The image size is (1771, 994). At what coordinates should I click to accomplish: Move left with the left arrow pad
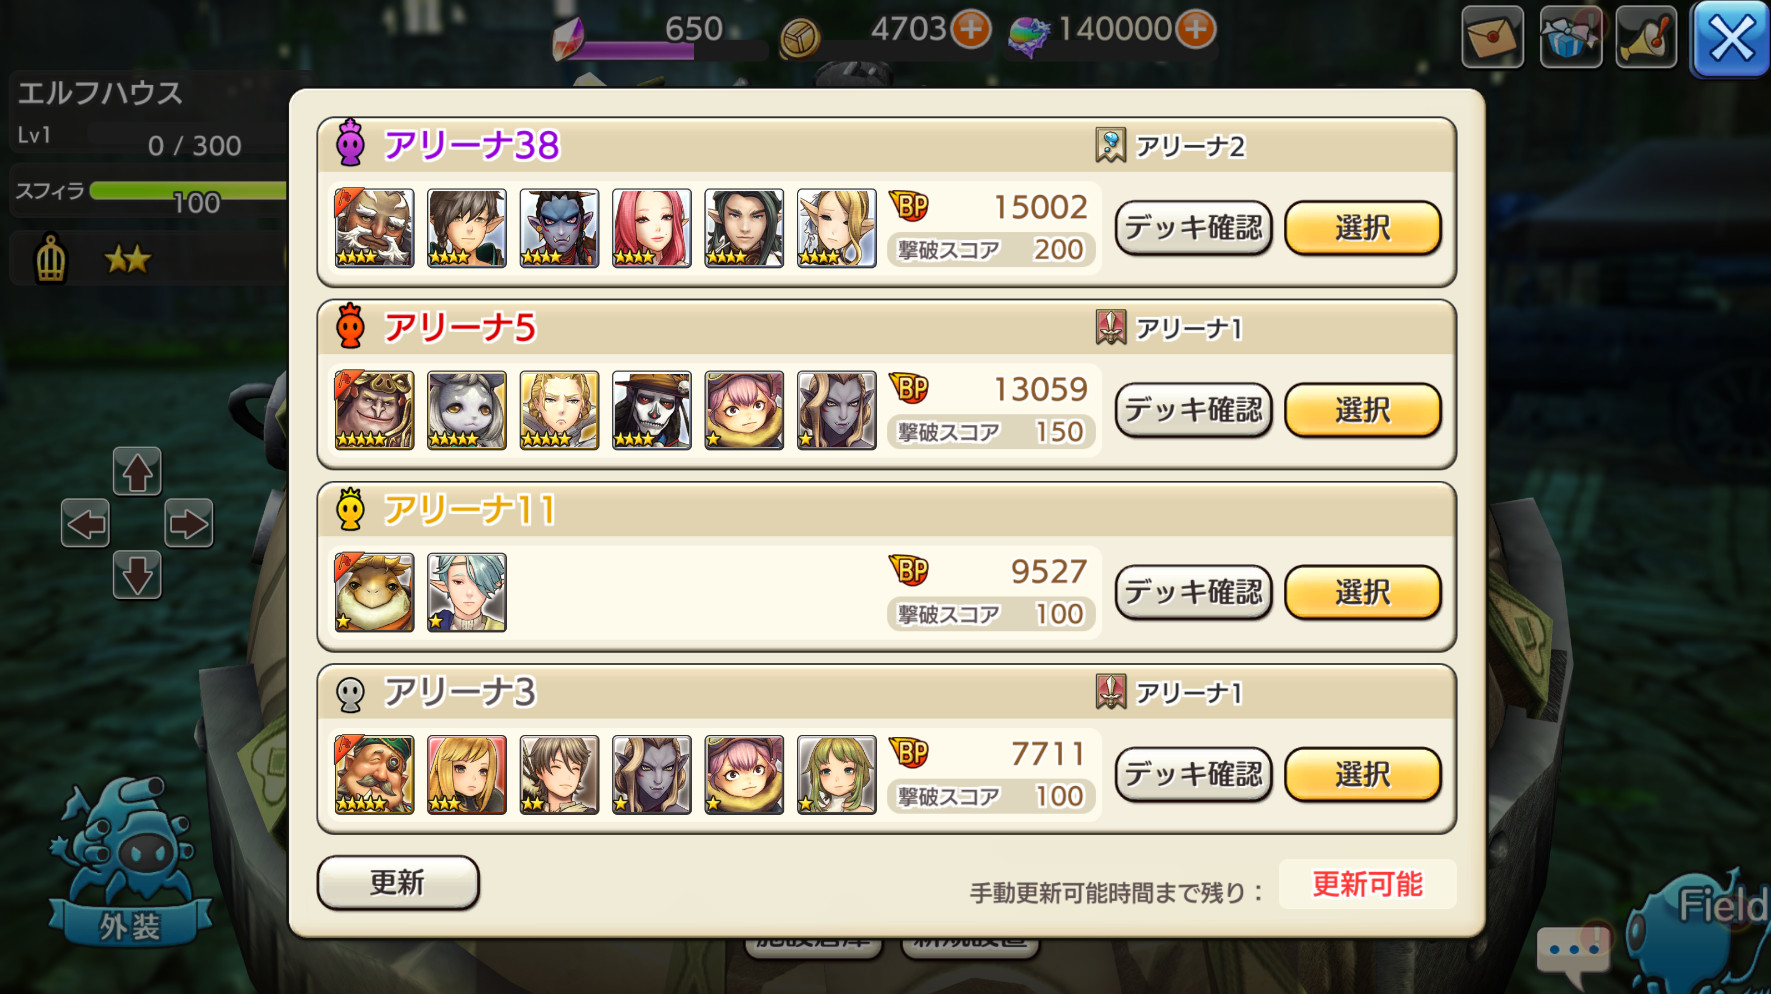[85, 523]
